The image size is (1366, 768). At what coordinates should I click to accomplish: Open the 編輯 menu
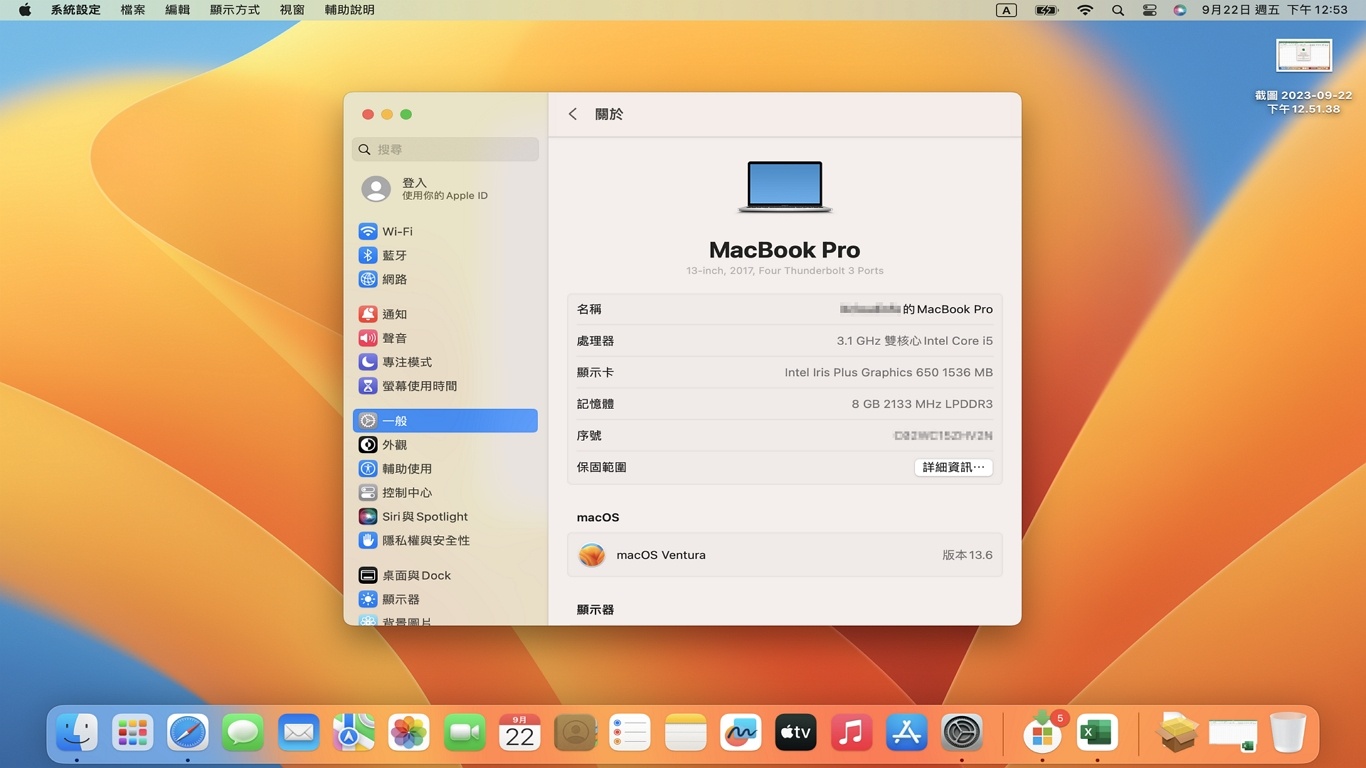click(177, 10)
